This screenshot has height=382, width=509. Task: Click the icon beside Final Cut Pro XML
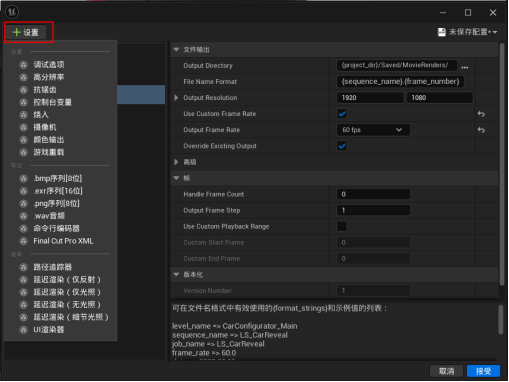[23, 241]
